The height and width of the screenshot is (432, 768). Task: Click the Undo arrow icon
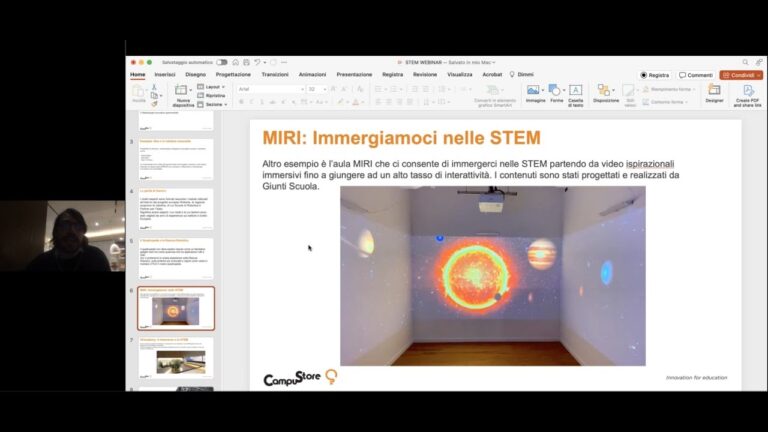(x=257, y=62)
